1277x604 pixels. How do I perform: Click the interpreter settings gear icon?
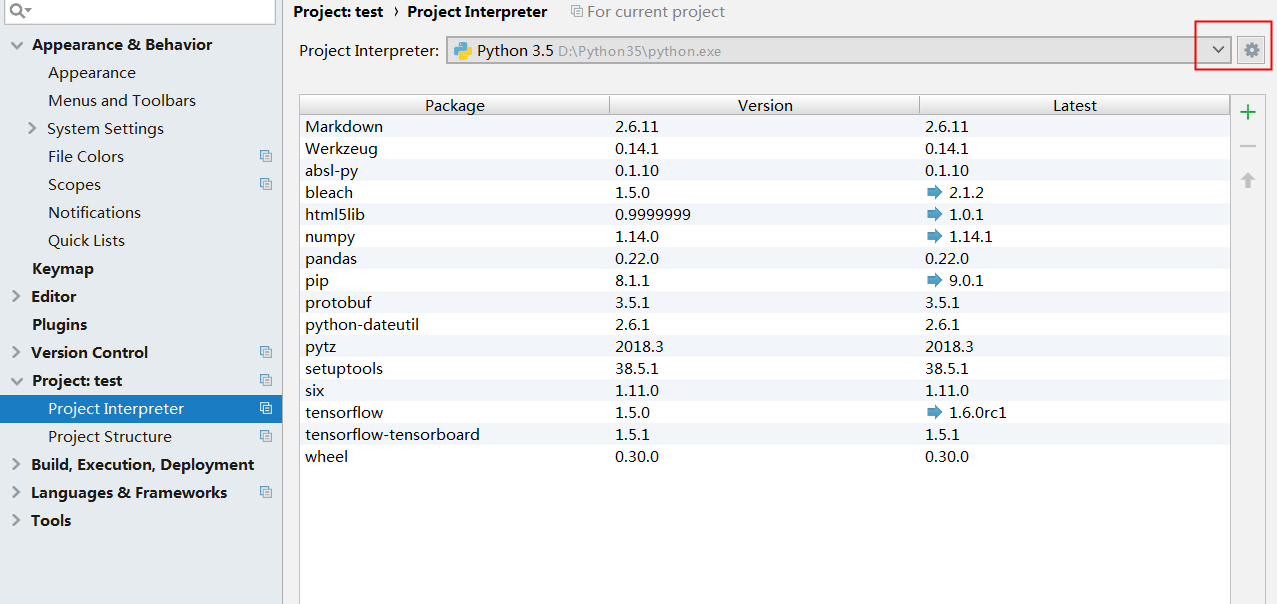click(1251, 50)
